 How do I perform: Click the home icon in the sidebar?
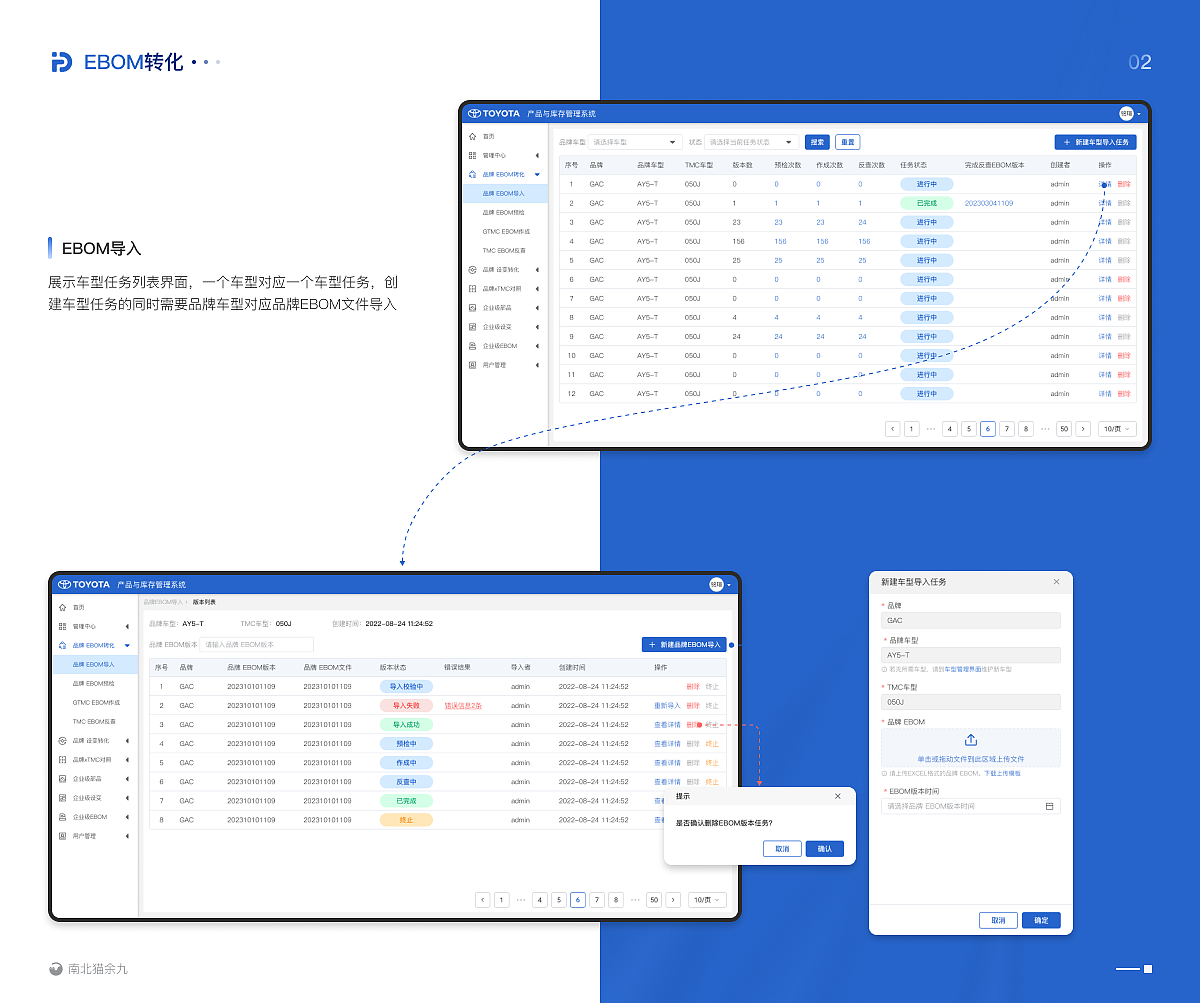(472, 136)
